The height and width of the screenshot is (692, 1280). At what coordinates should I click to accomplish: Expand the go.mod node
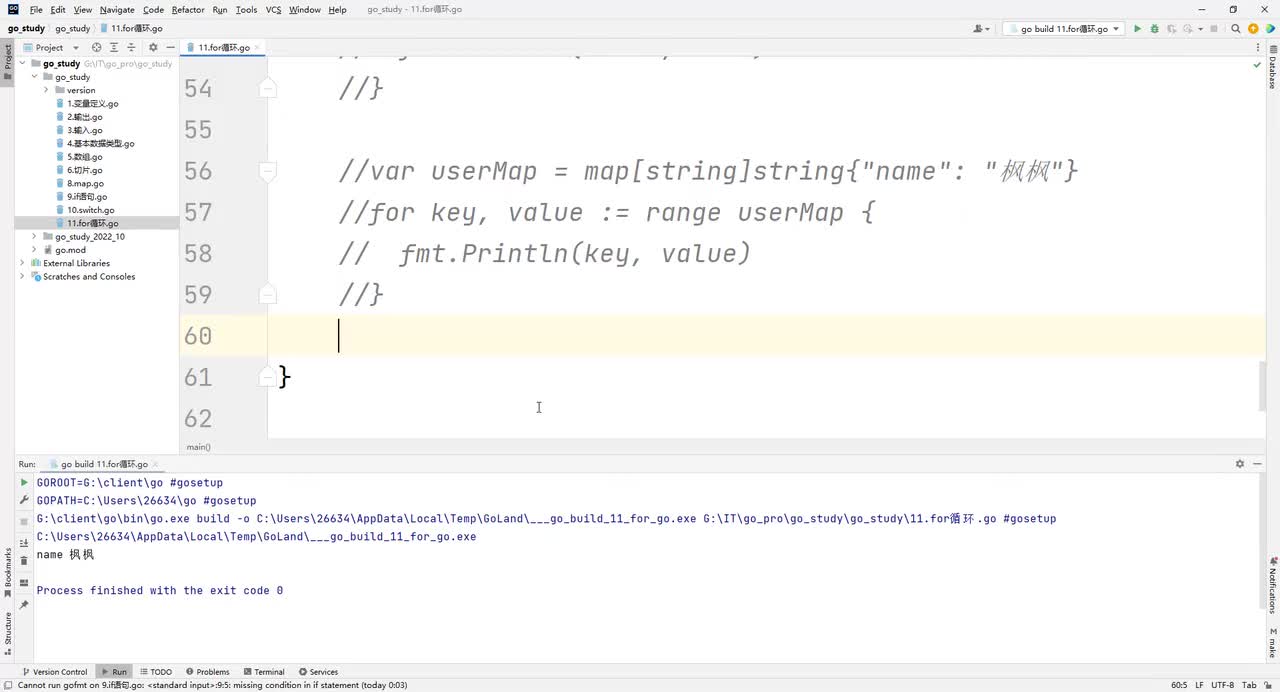pyautogui.click(x=34, y=250)
